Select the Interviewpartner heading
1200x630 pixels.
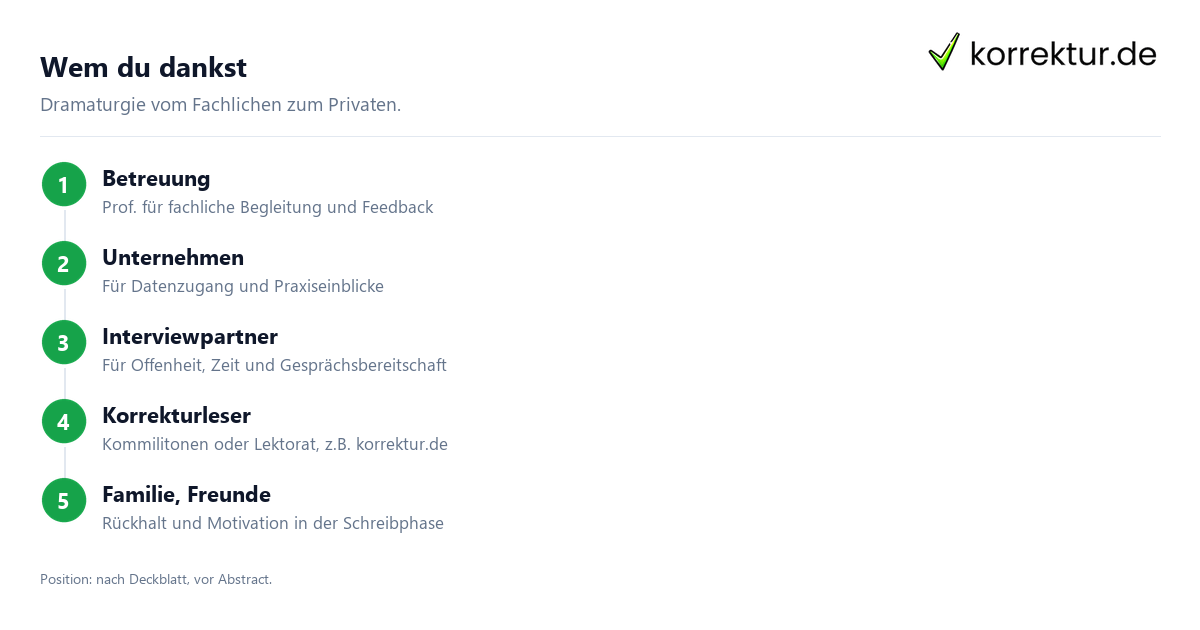click(190, 337)
